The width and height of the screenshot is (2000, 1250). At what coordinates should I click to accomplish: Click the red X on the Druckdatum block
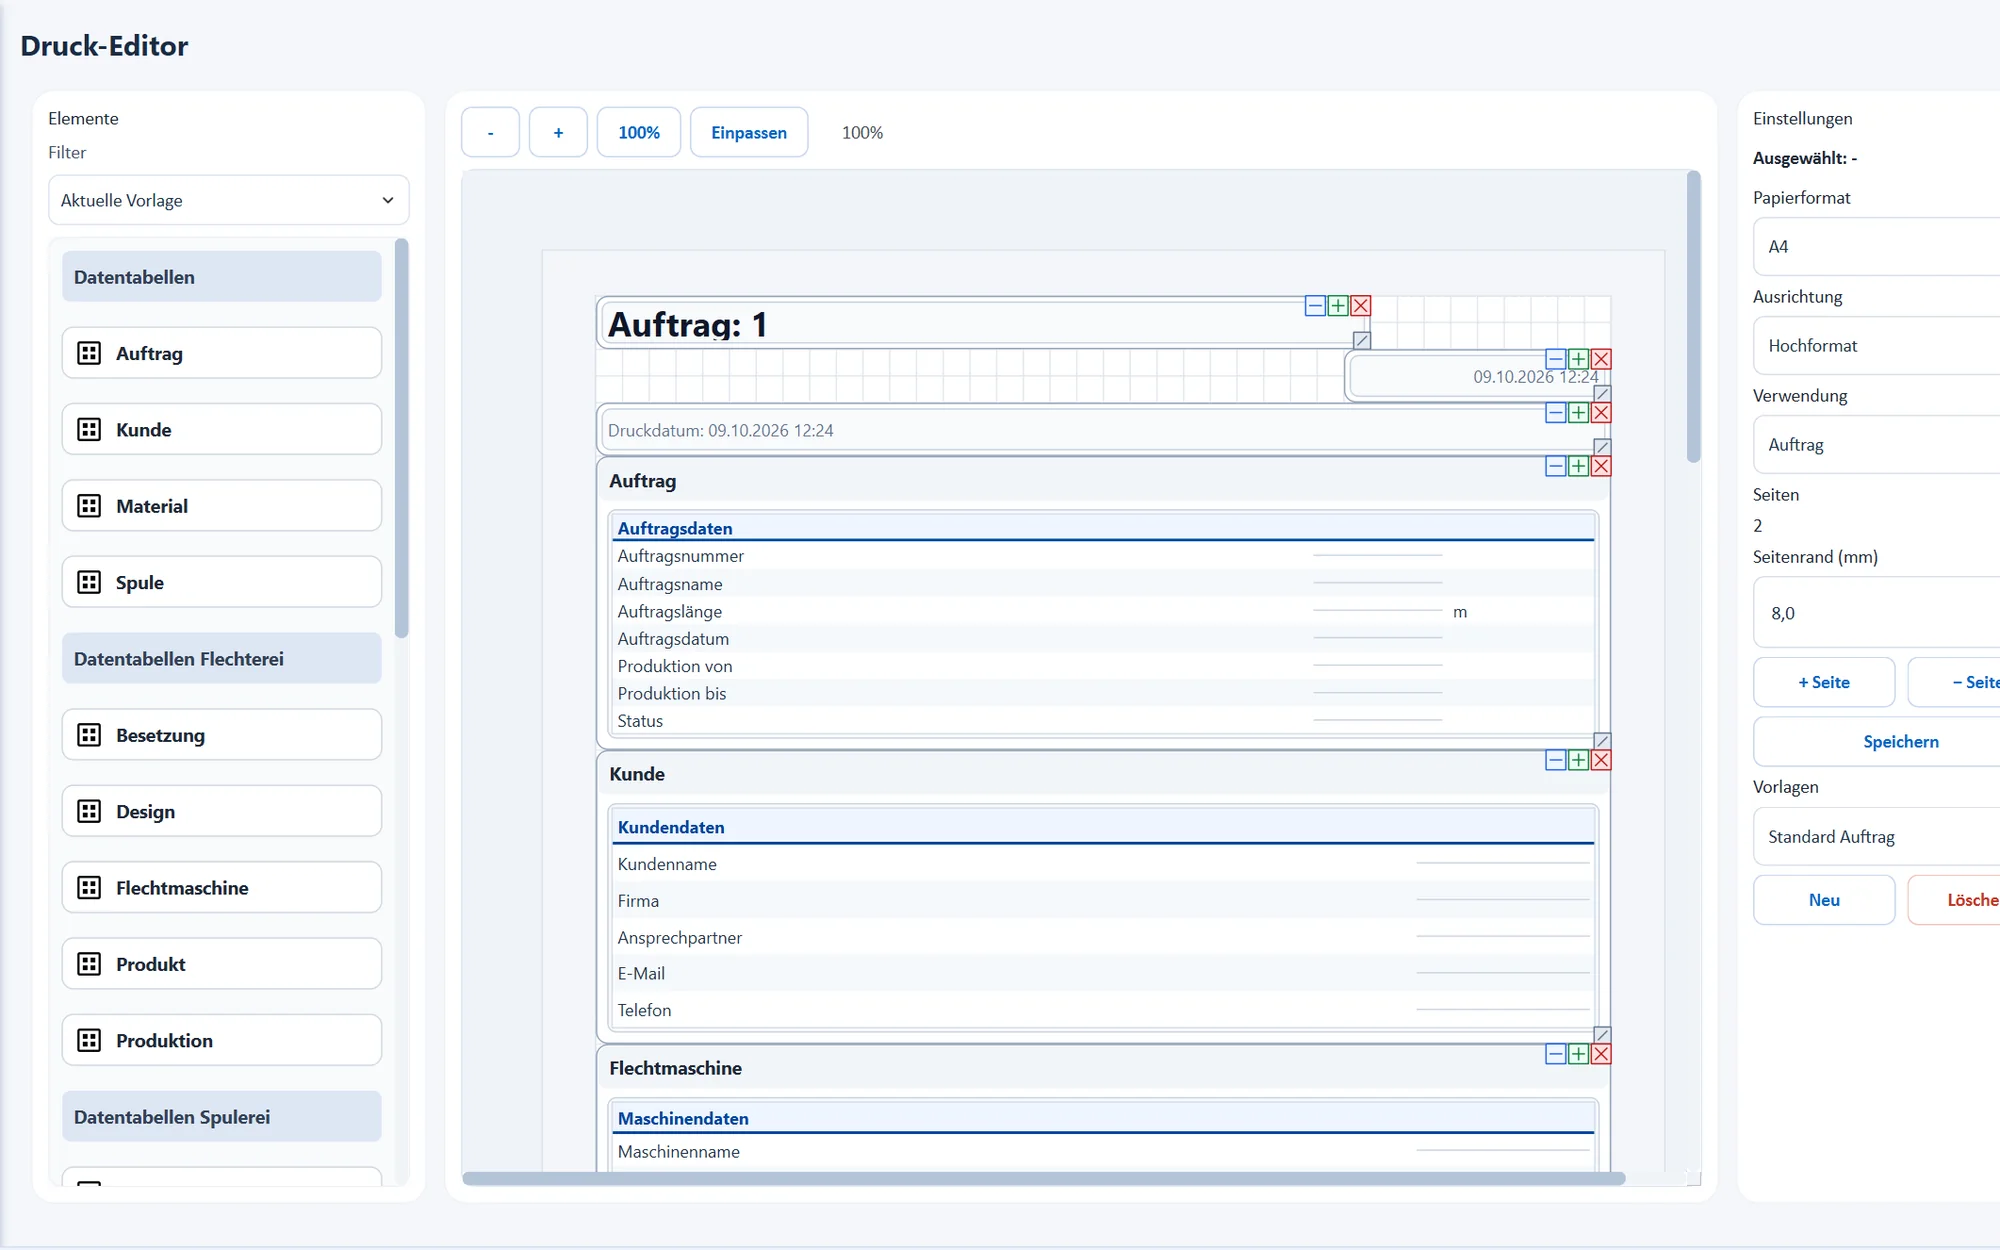coord(1601,413)
